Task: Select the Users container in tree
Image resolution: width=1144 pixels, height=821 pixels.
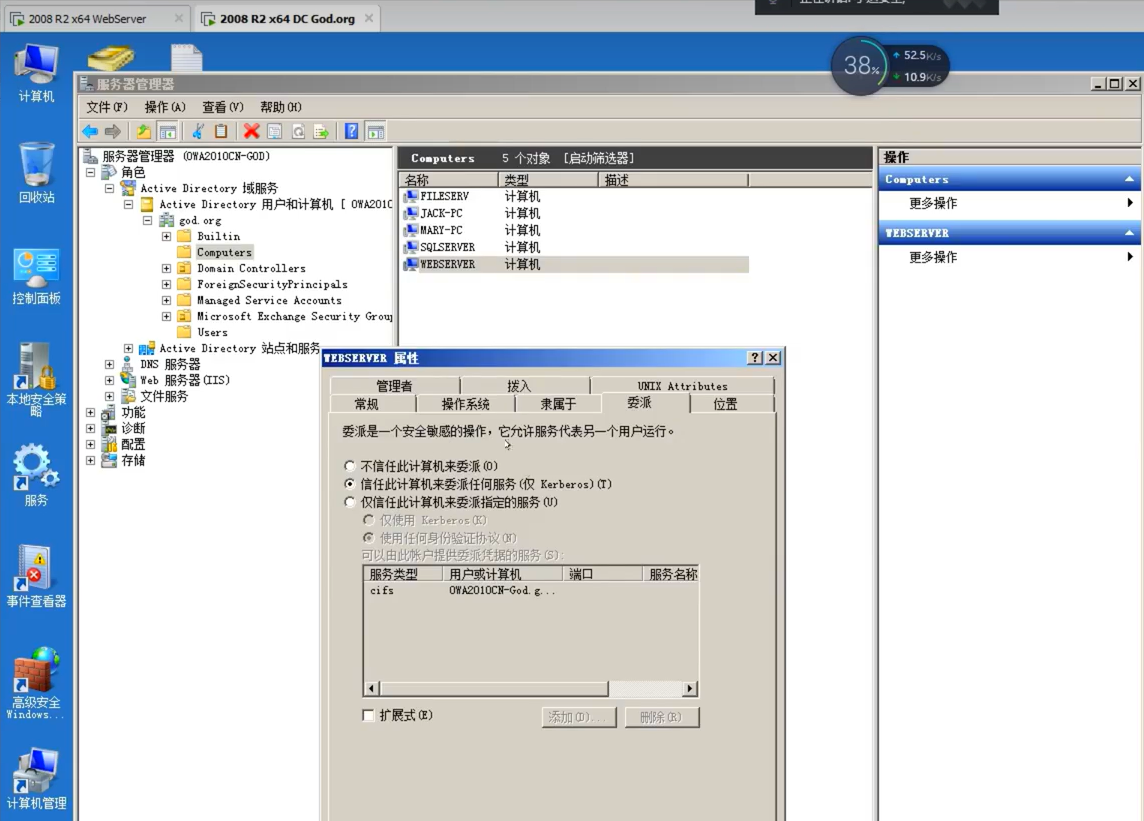Action: click(211, 332)
